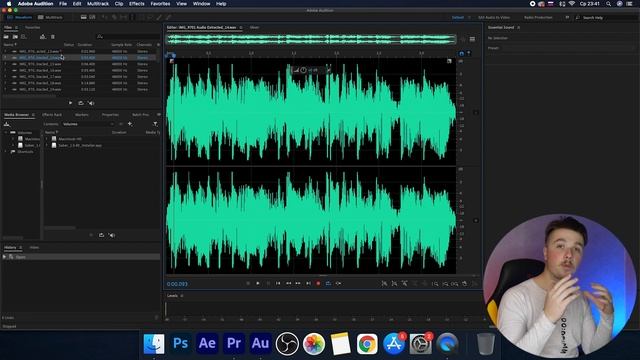
Task: Switch to Multitrack editor view
Action: point(50,18)
